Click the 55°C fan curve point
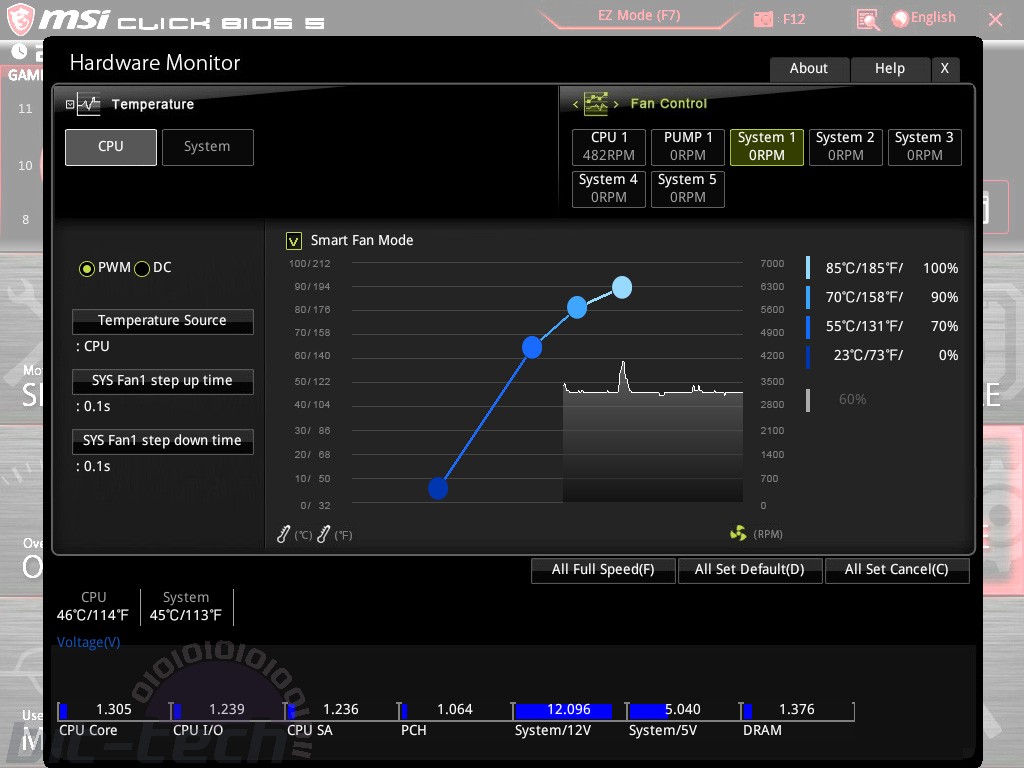The width and height of the screenshot is (1024, 768). [x=532, y=347]
